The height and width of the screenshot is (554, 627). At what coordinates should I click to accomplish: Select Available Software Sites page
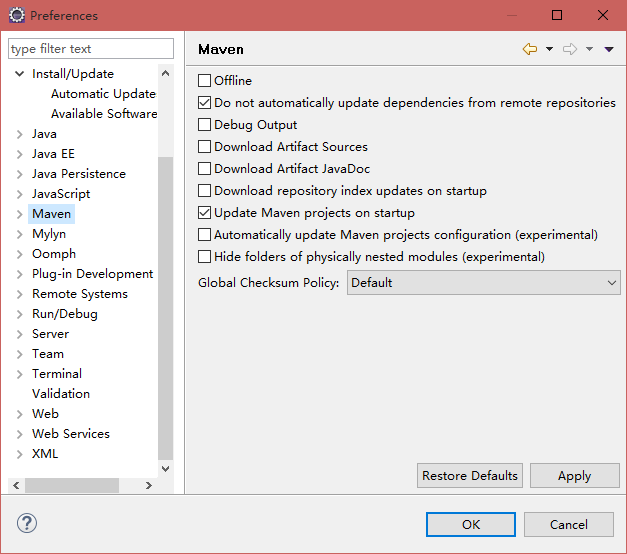[x=104, y=114]
